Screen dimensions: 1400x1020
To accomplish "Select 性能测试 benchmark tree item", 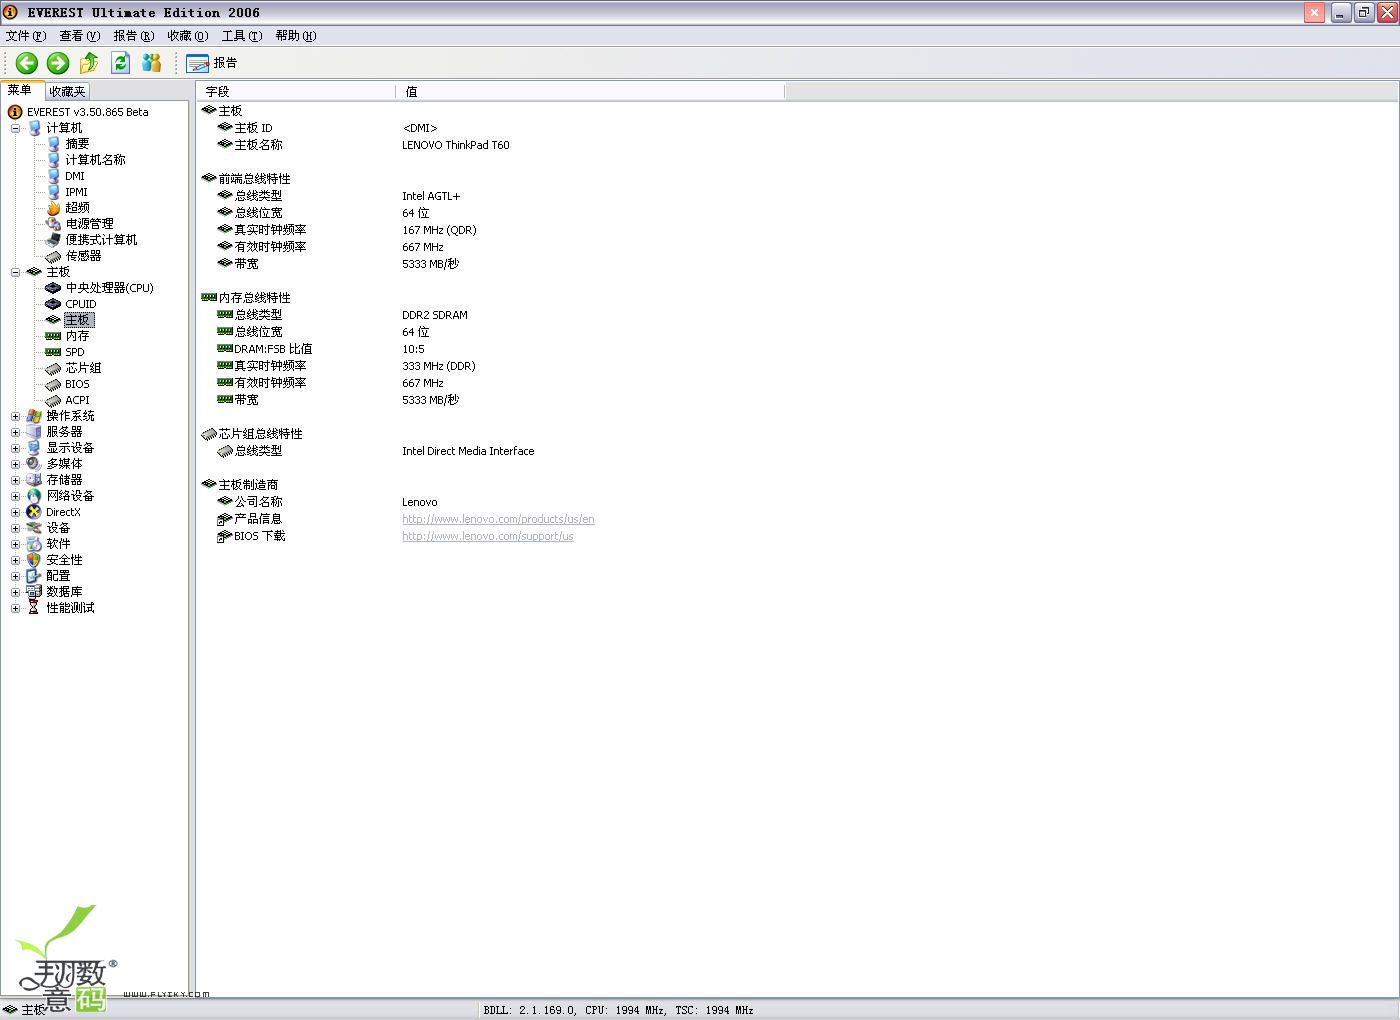I will (70, 608).
